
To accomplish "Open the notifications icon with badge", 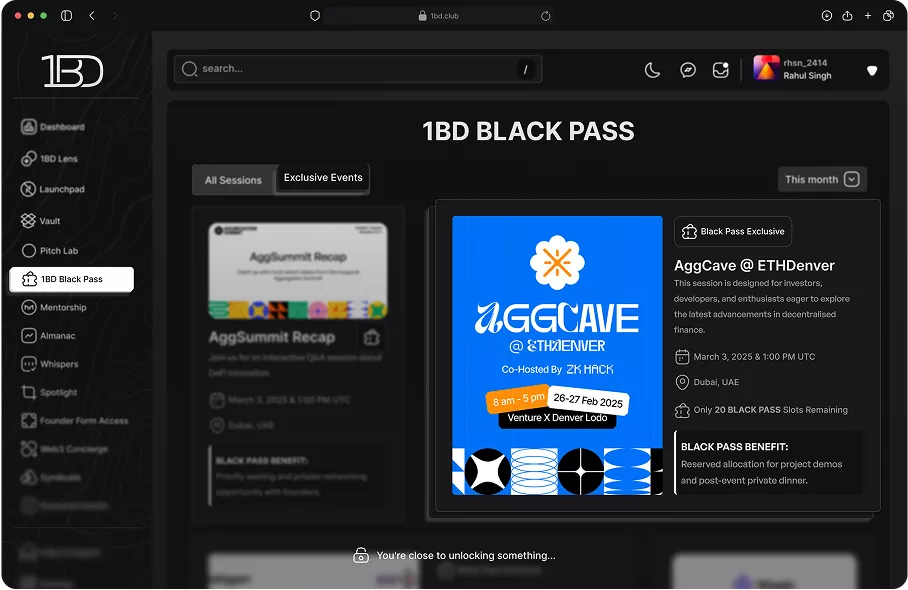I will click(720, 70).
